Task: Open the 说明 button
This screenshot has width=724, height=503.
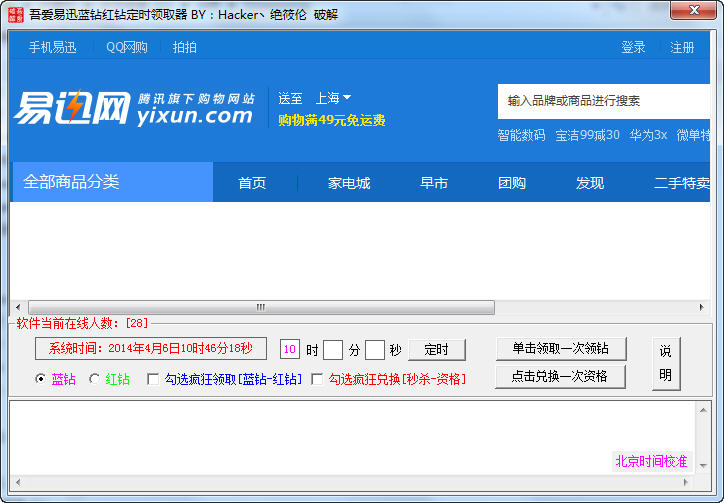Action: point(666,364)
